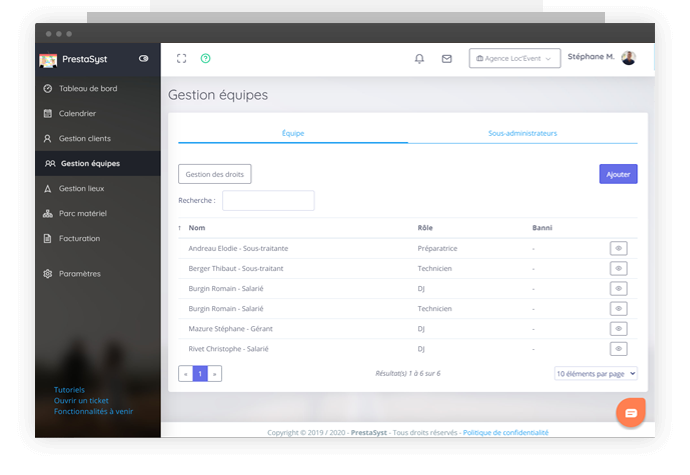Click Mazure Stéphane - Gérant name
The image size is (690, 475).
[x=231, y=329]
